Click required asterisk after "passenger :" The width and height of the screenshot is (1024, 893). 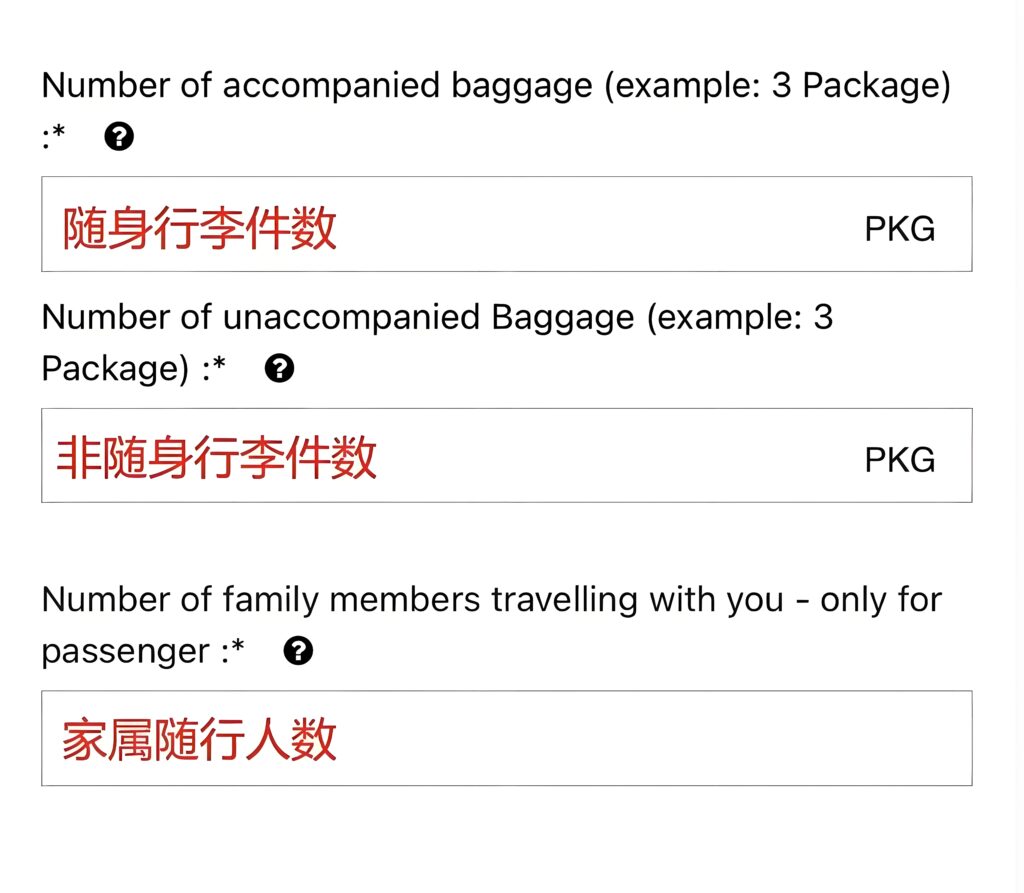pos(238,650)
